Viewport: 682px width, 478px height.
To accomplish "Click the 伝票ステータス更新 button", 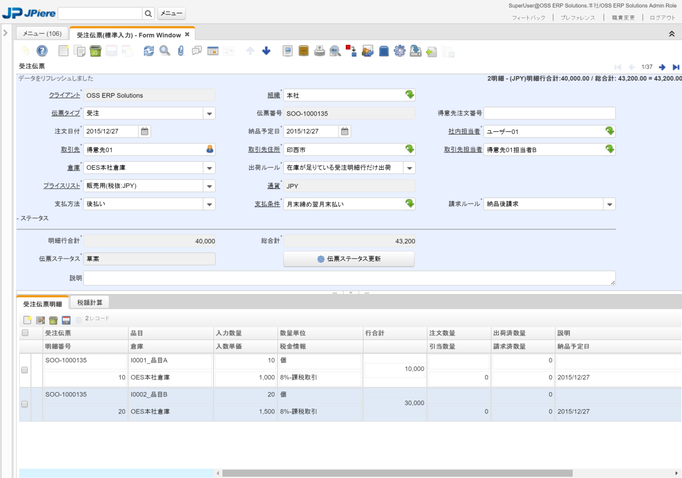I will coord(349,259).
